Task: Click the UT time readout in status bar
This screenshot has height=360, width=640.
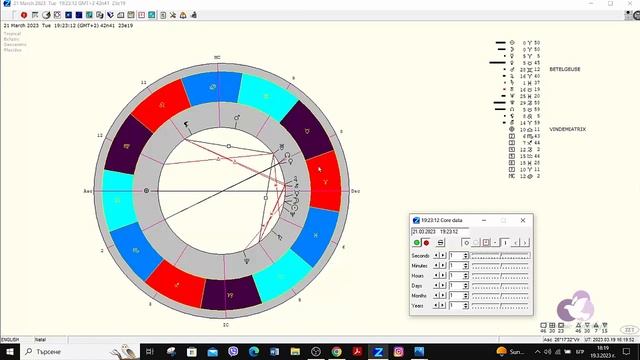Action: 609,340
